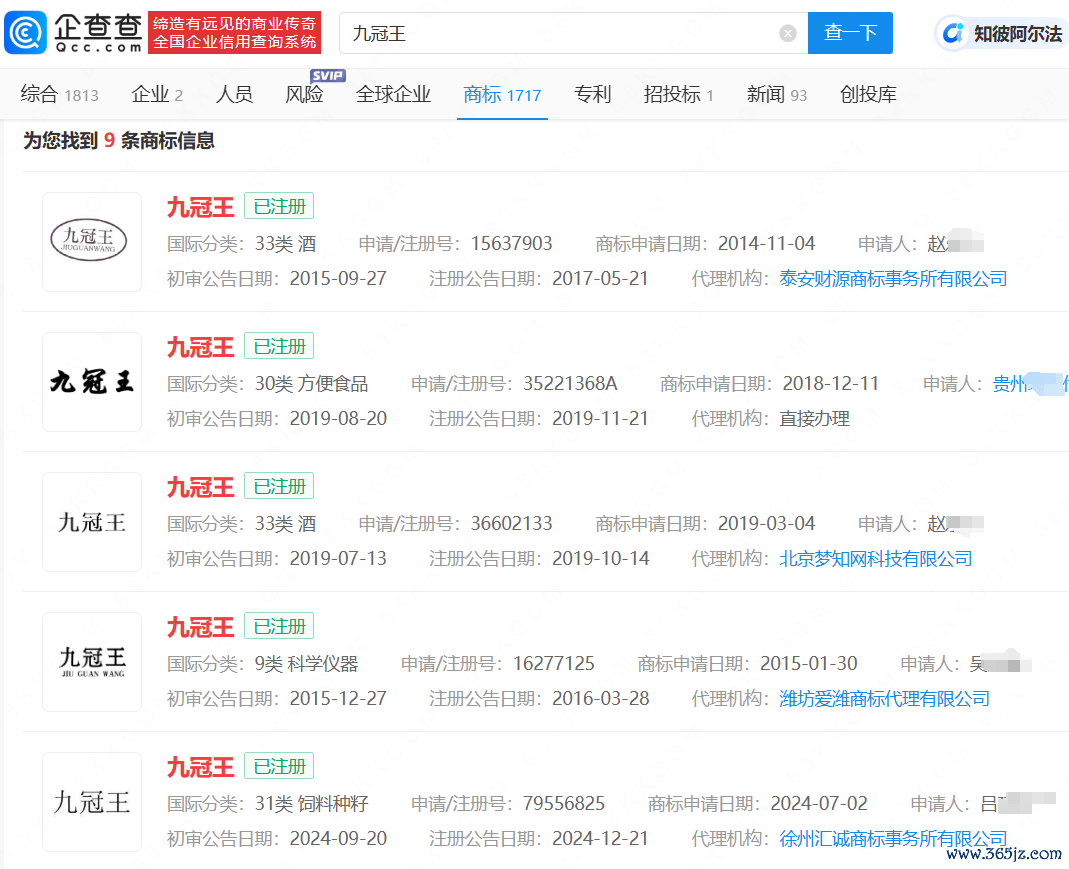Viewport: 1069px width, 869px height.
Task: Open the 企查查 logo homepage
Action: coord(74,33)
